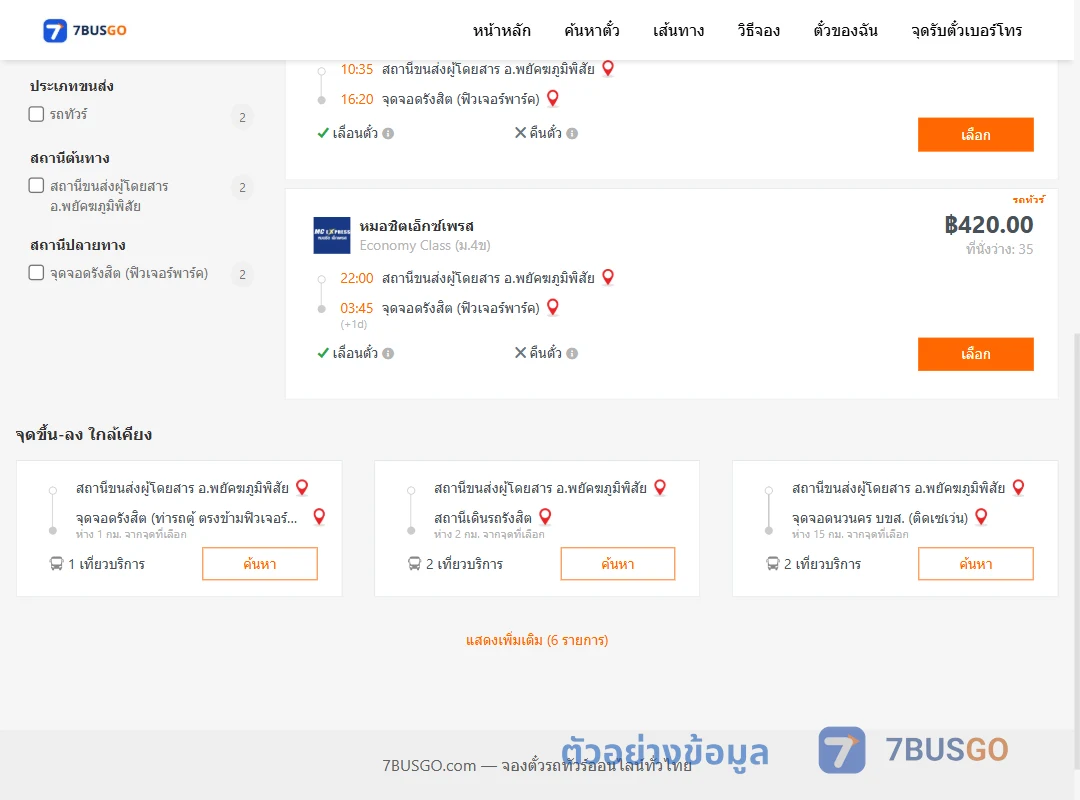Open origin pin in นวนคร nearby card
This screenshot has height=800, width=1080.
tap(1018, 487)
